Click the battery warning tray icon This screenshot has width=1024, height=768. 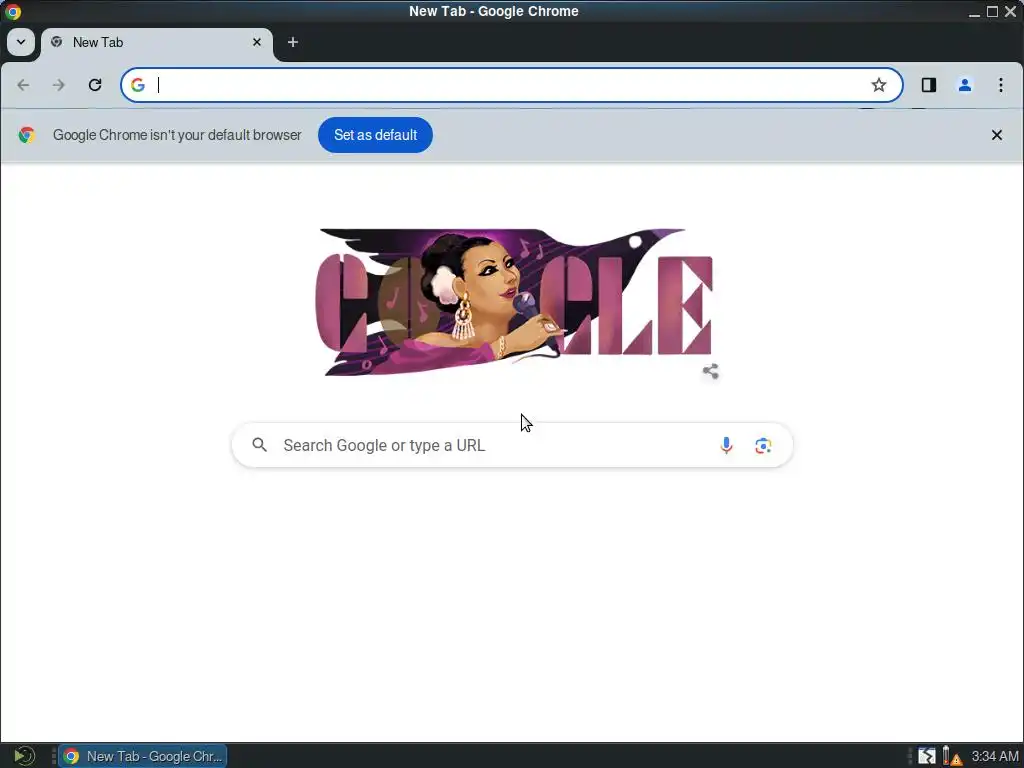[952, 756]
